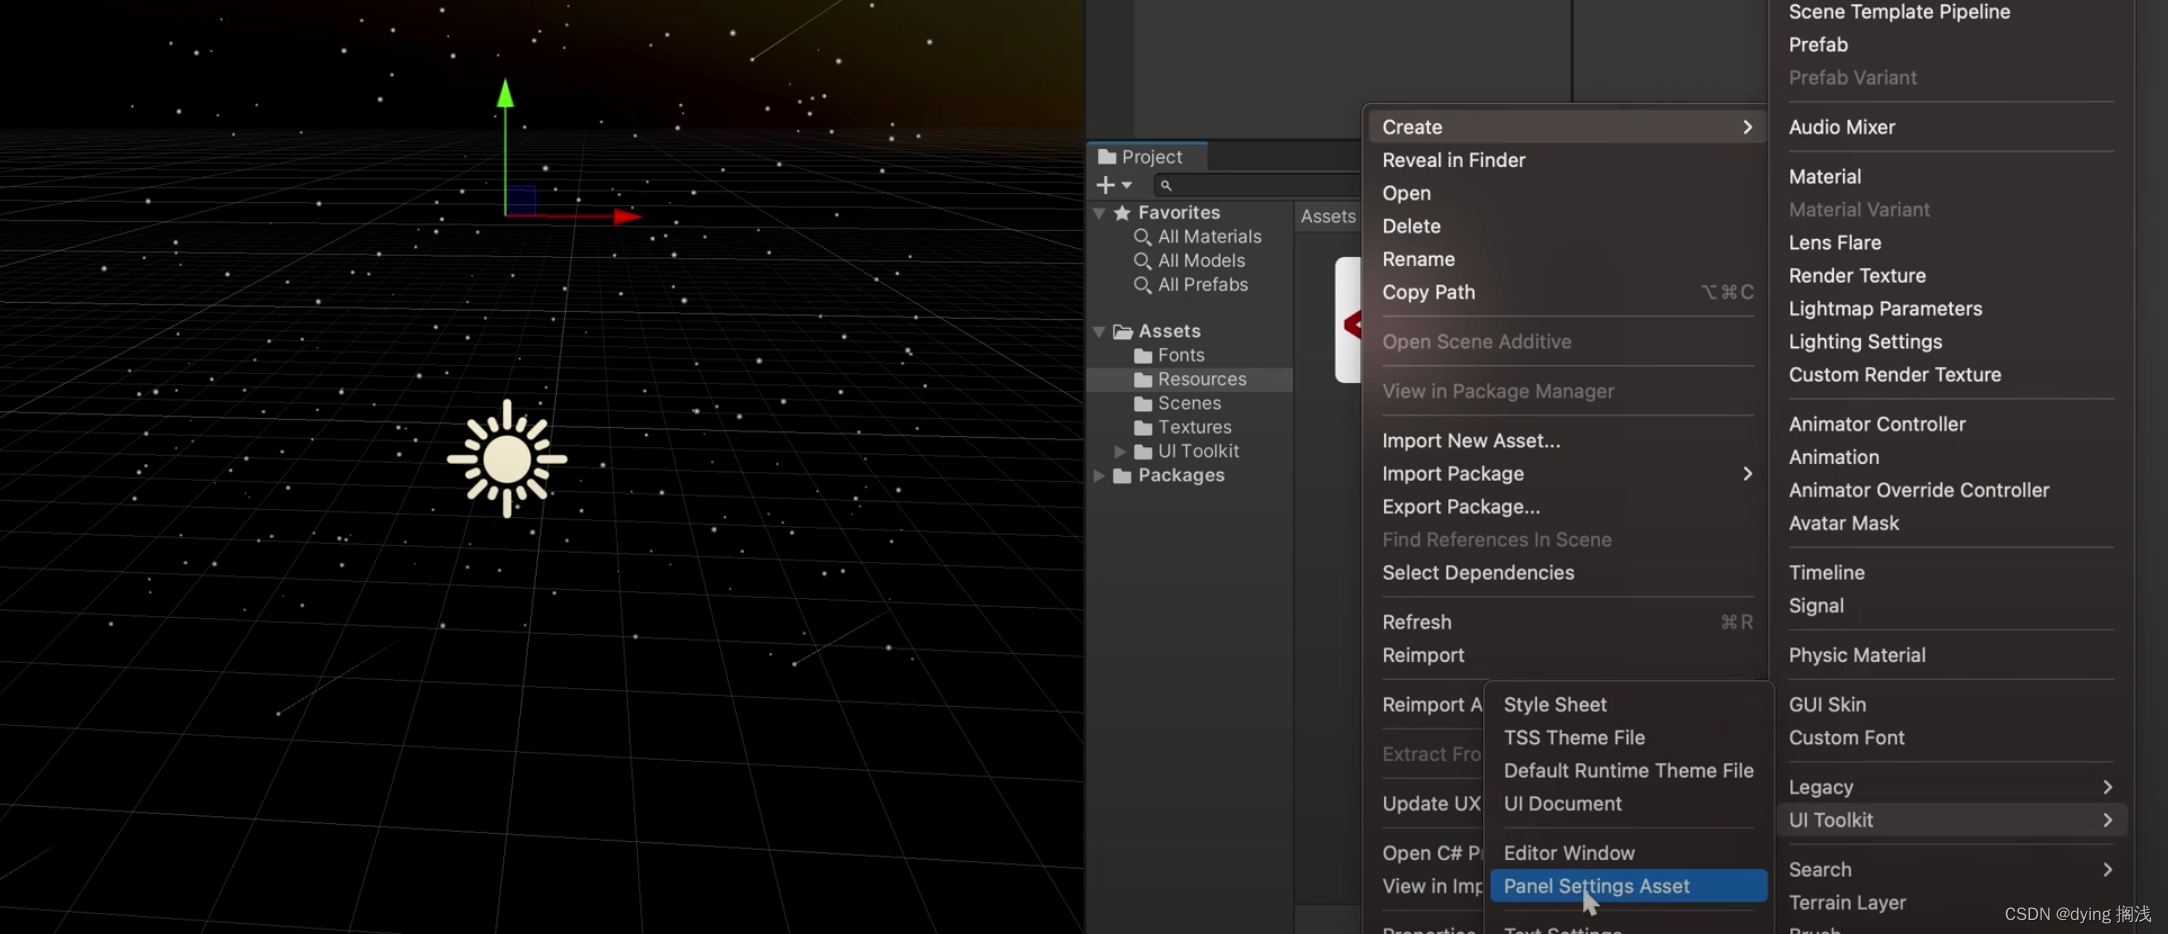
Task: Click the All Prefabs search filter icon
Action: pos(1143,284)
